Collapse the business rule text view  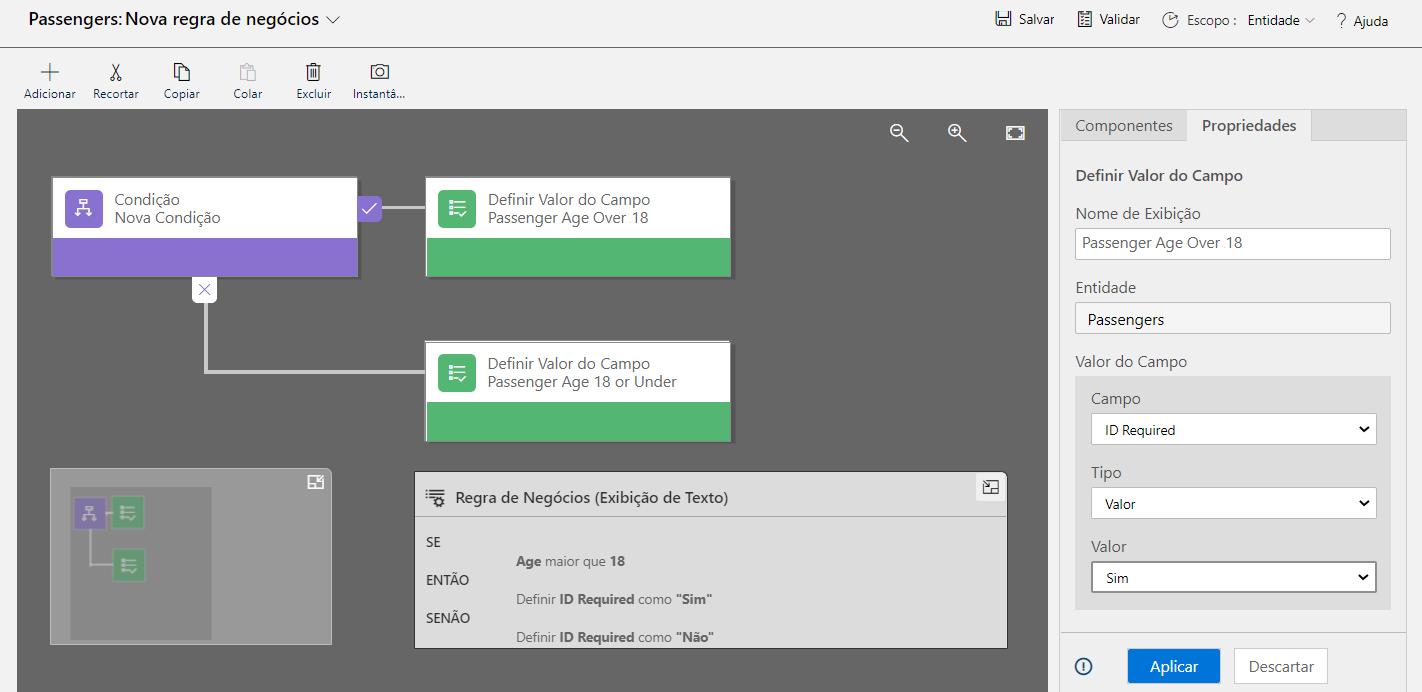[x=990, y=487]
